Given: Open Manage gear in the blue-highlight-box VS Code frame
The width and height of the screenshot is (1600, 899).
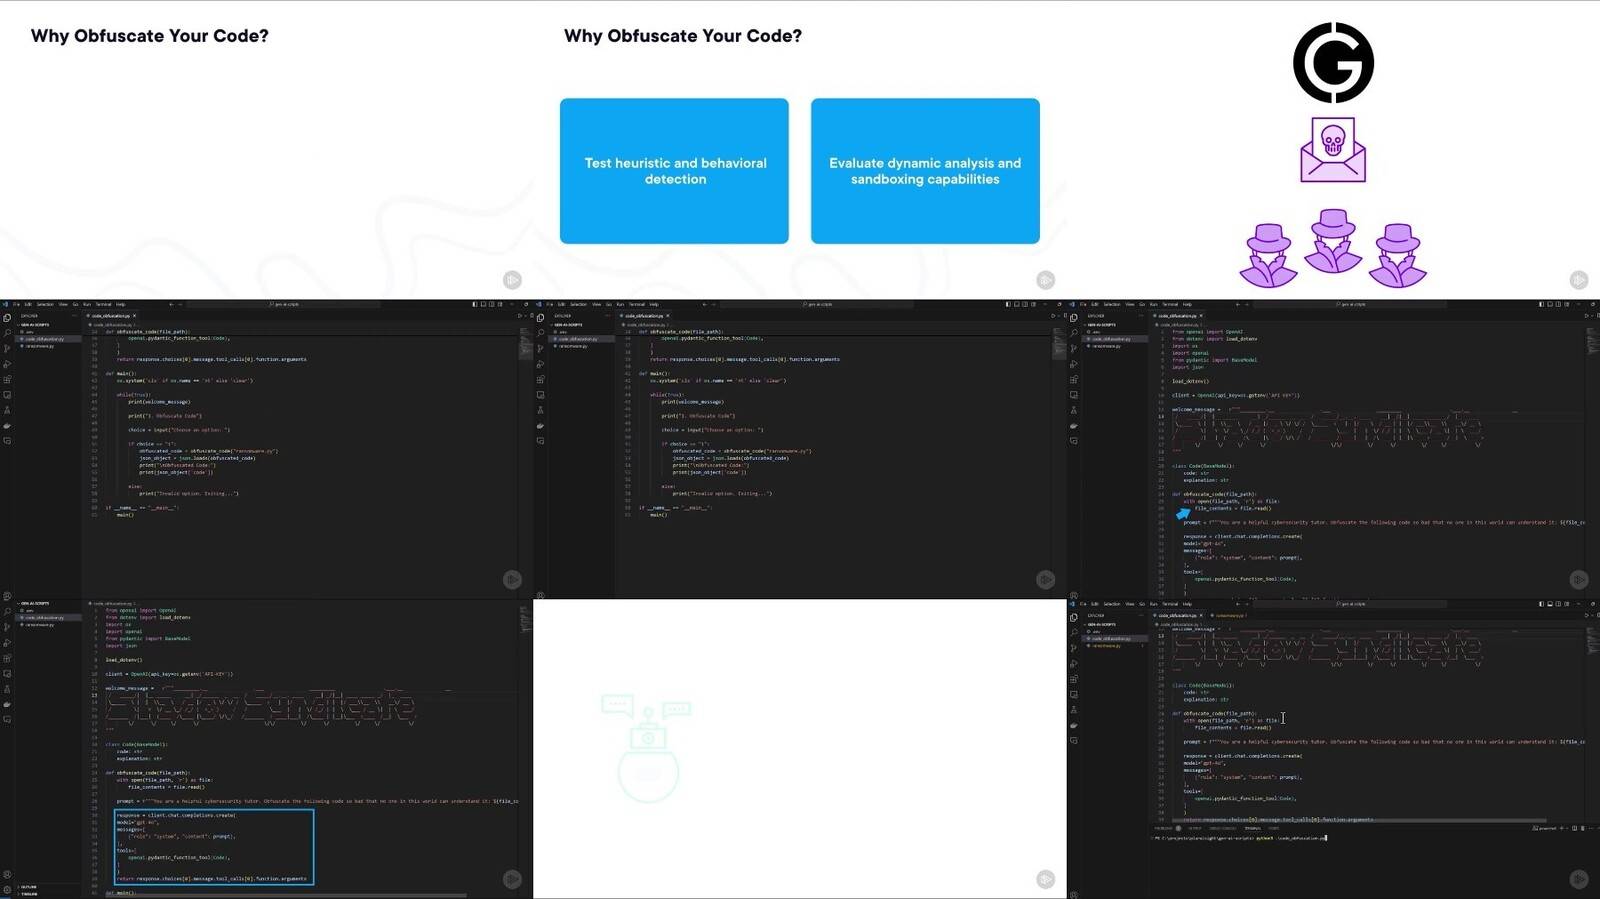Looking at the screenshot, I should click(x=7, y=890).
